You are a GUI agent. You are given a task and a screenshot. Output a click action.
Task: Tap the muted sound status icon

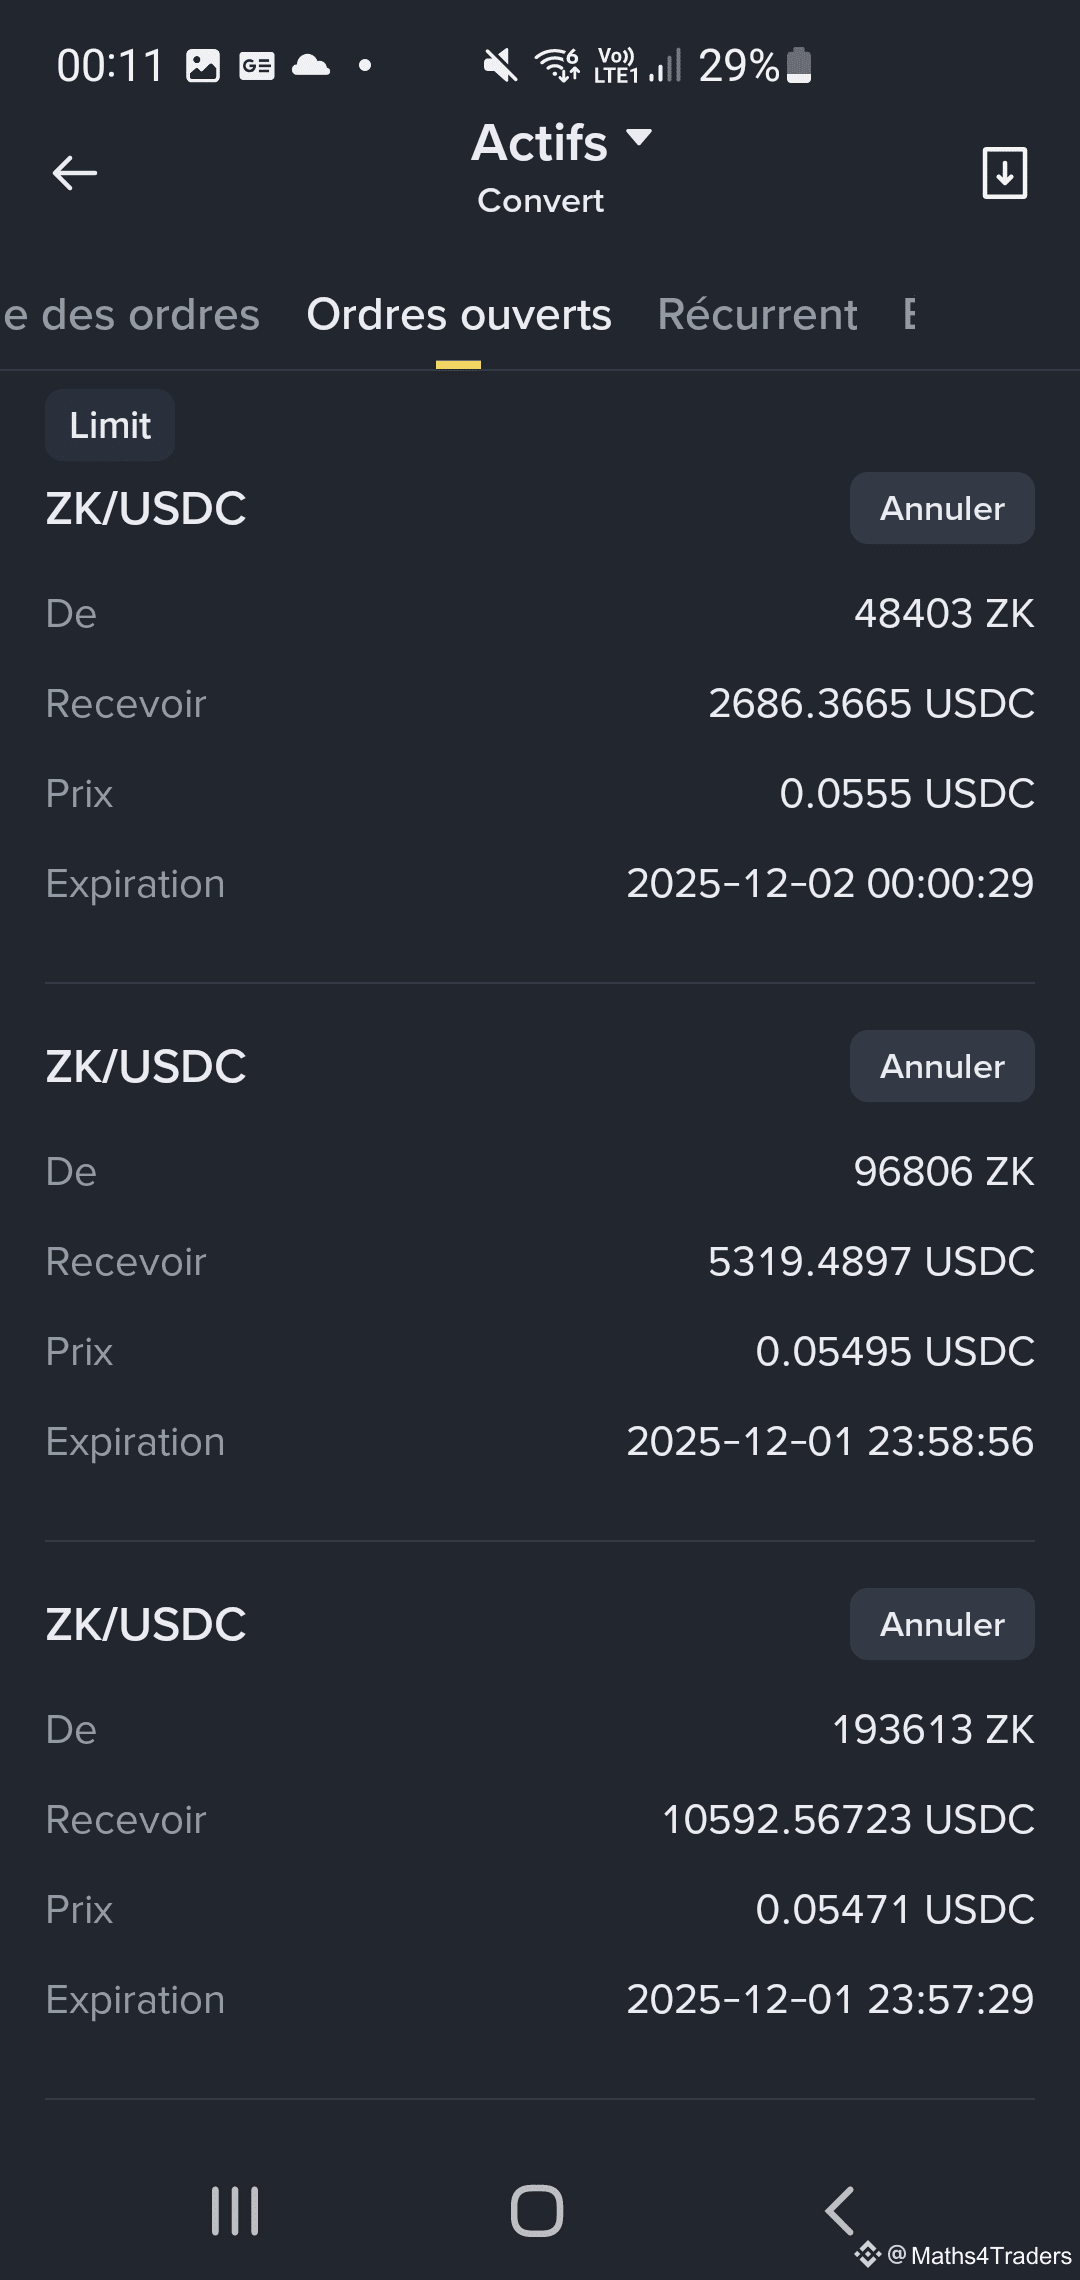[499, 66]
